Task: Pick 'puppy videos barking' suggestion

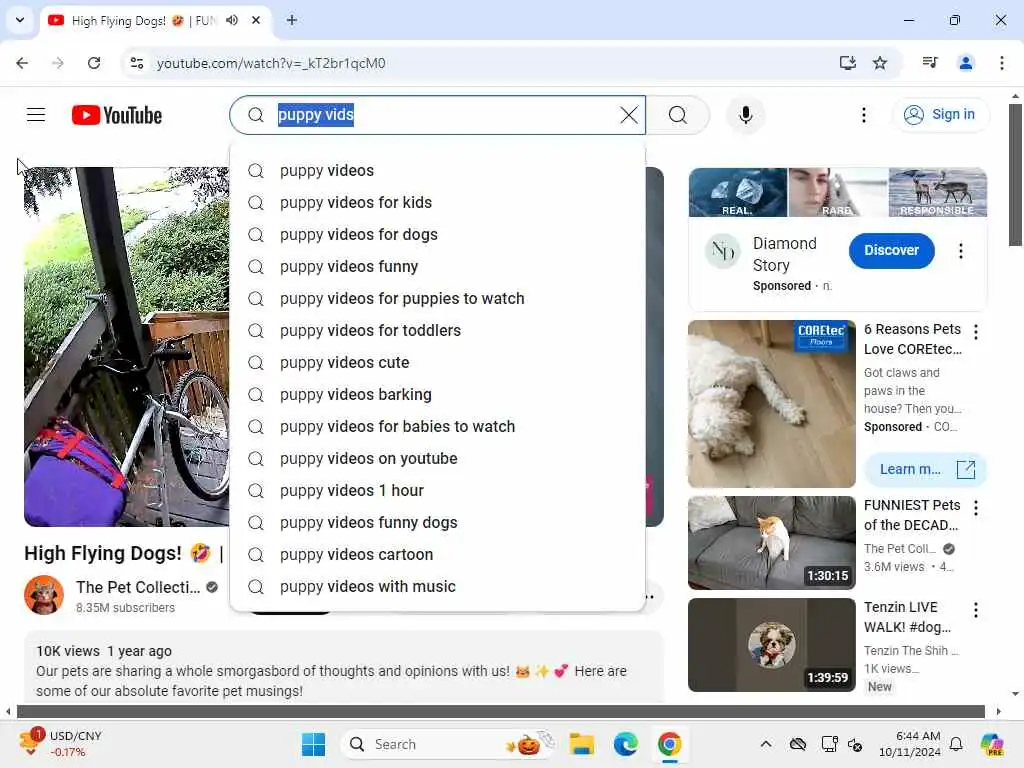Action: click(x=438, y=394)
